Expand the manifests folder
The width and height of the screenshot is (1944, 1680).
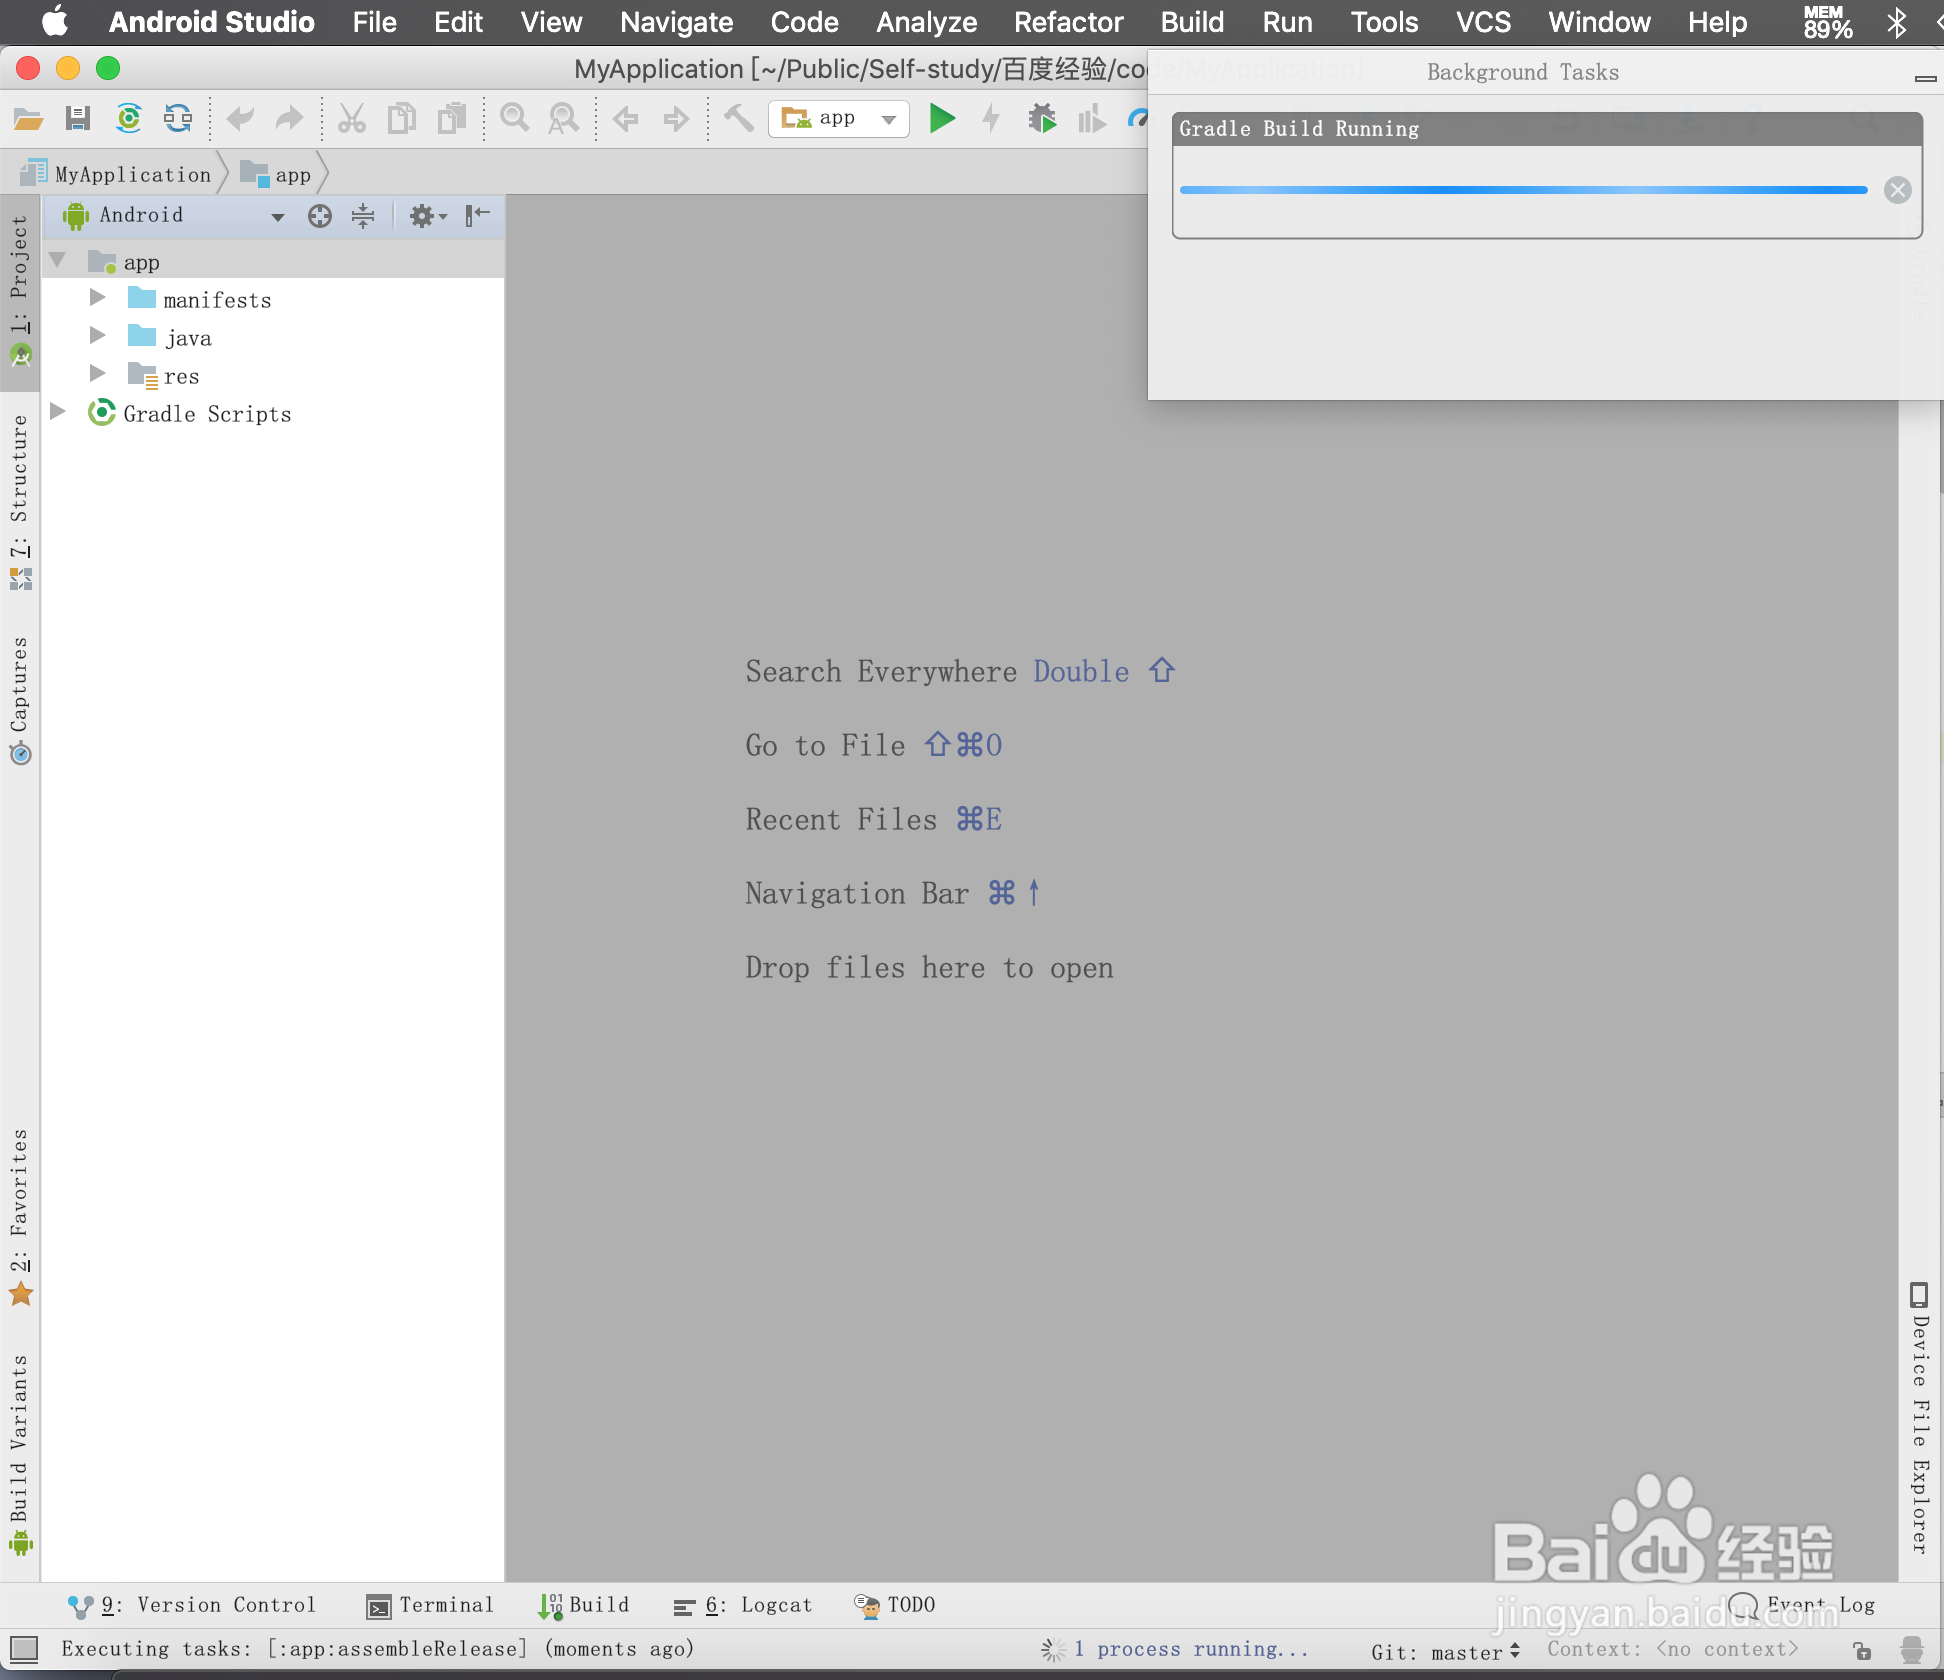97,298
